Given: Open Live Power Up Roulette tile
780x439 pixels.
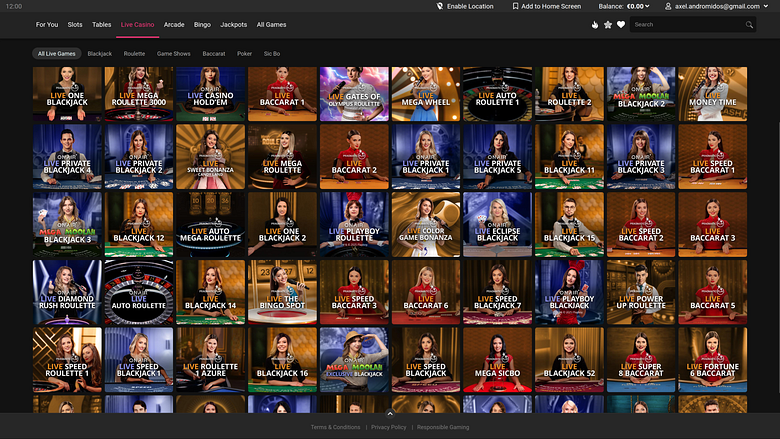Looking at the screenshot, I should [641, 292].
